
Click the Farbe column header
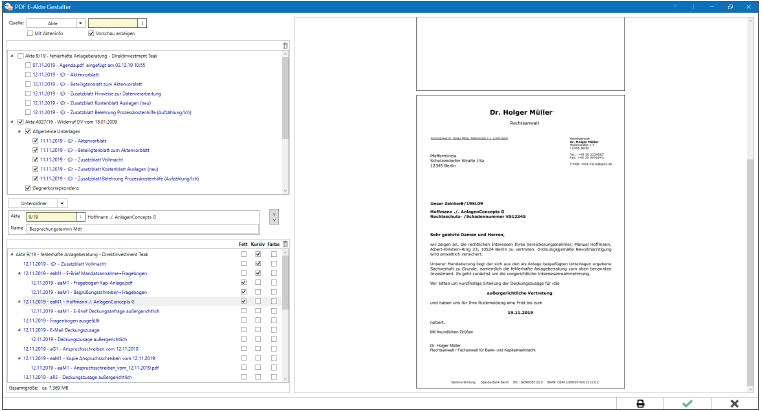click(x=274, y=244)
